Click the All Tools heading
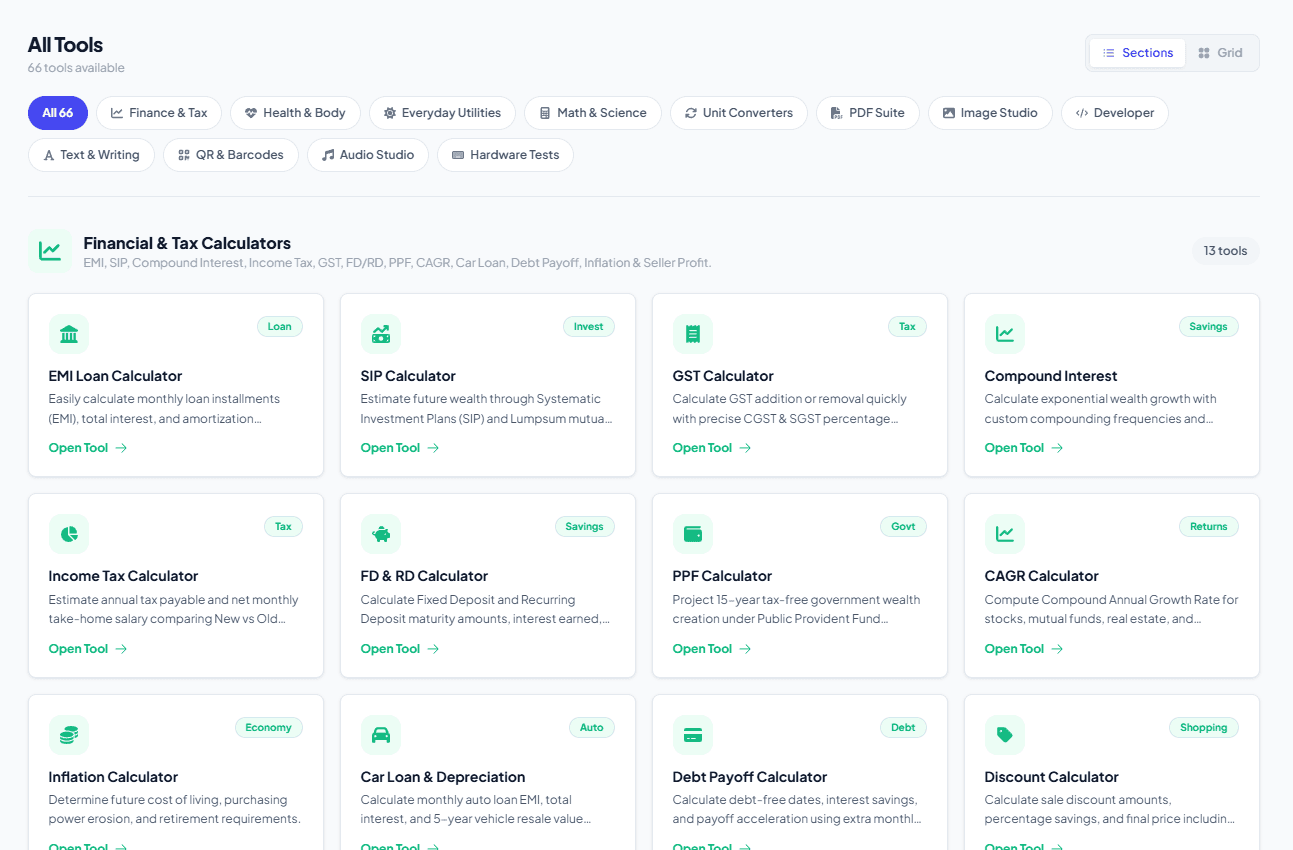1293x850 pixels. point(65,45)
